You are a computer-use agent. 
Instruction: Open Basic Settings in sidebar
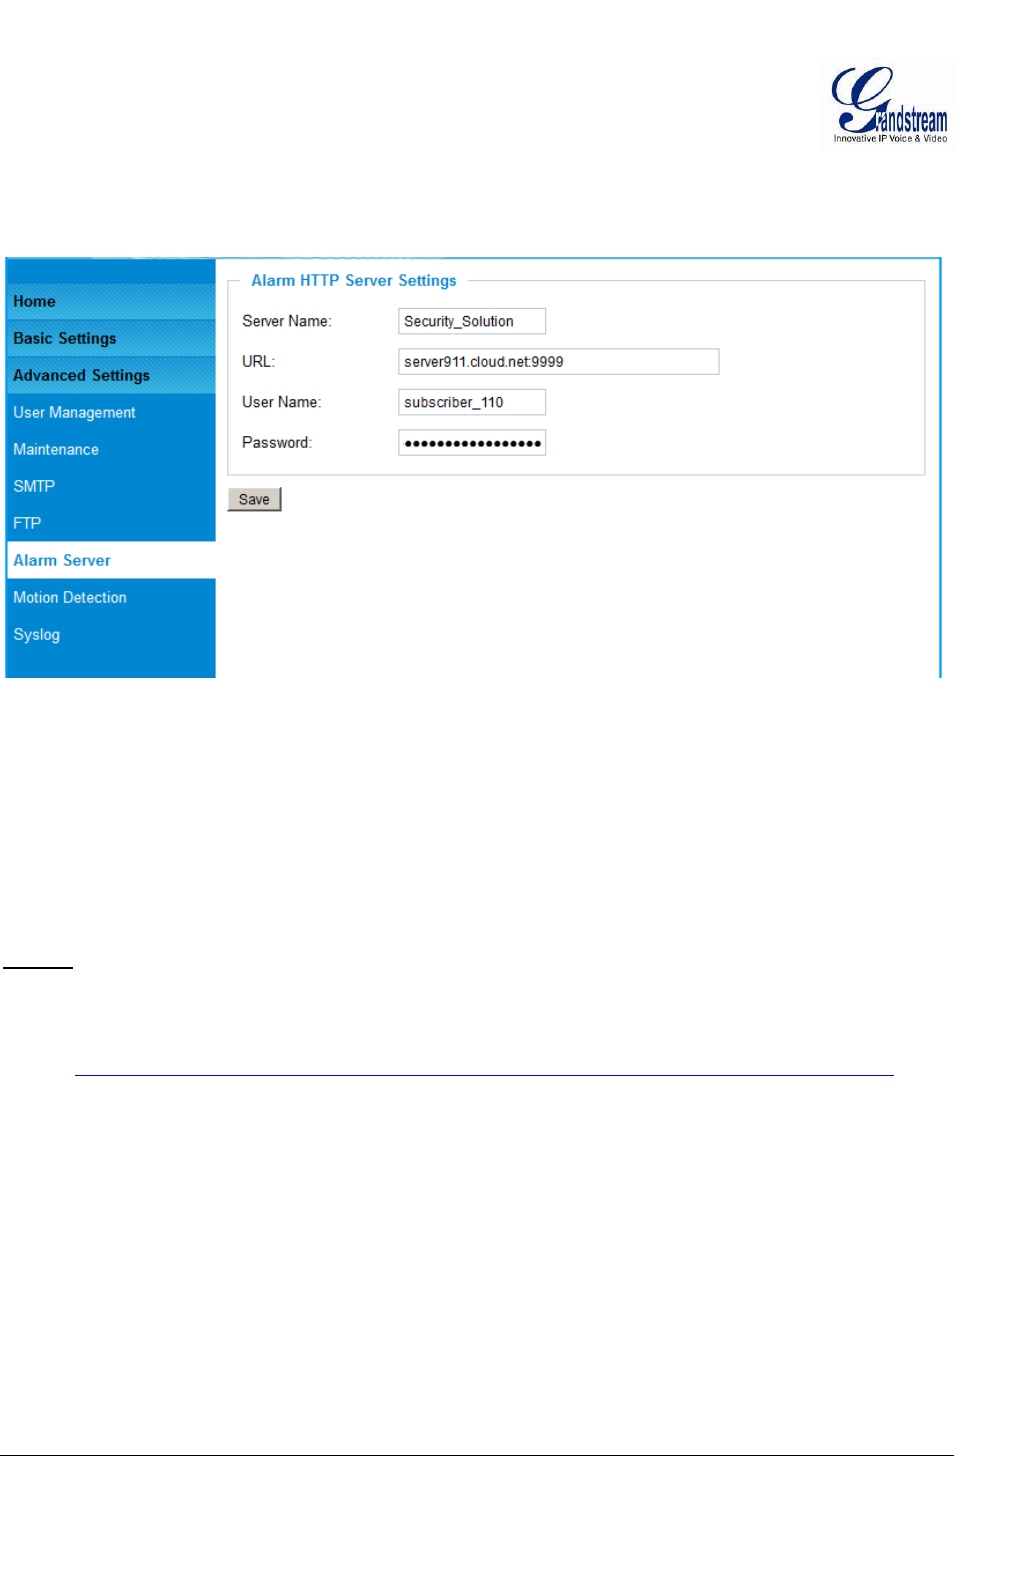click(x=111, y=338)
